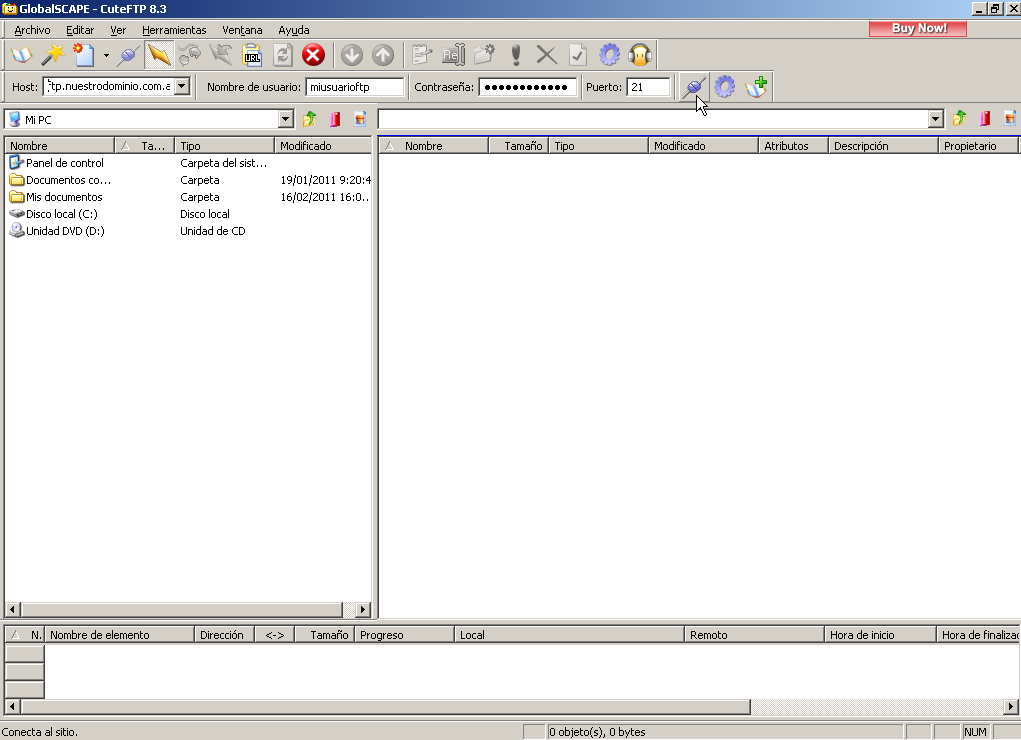The height and width of the screenshot is (740, 1021).
Task: Click the New document icon in toolbar
Action: click(84, 55)
